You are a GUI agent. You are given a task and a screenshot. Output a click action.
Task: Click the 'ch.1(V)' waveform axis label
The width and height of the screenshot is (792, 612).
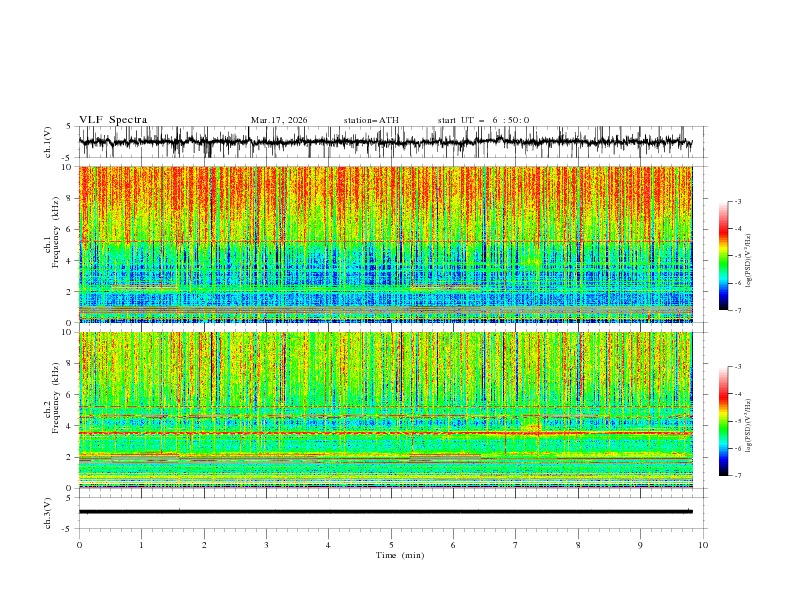(48, 142)
